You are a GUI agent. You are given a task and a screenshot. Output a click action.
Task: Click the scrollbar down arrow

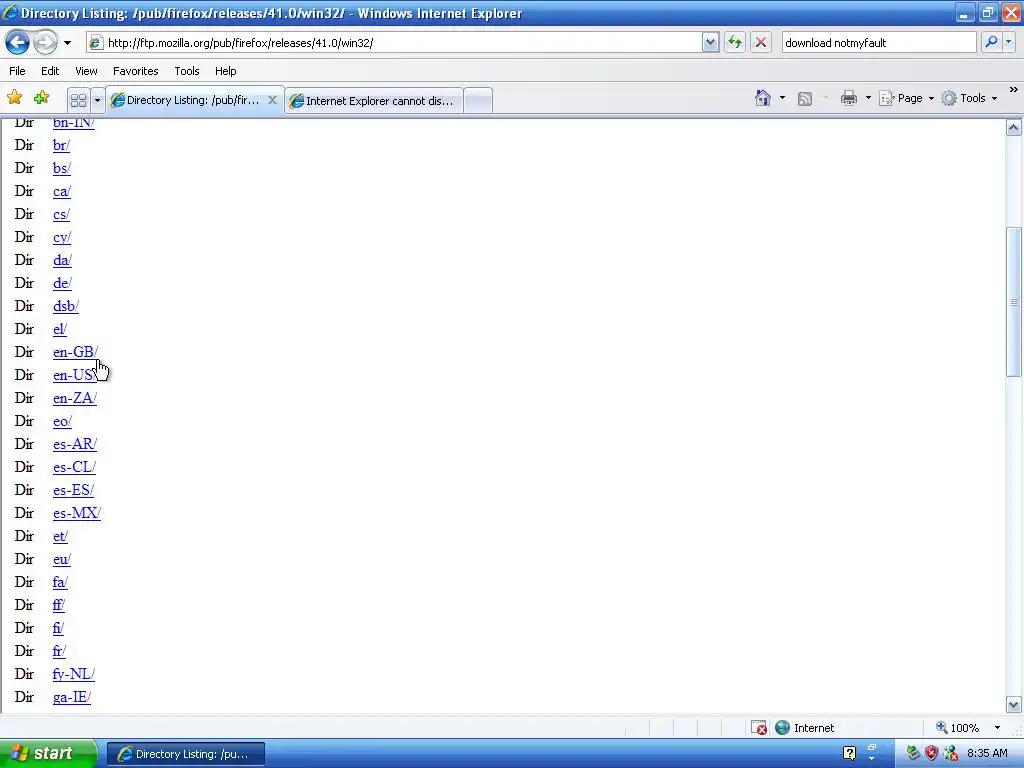pos(1014,705)
